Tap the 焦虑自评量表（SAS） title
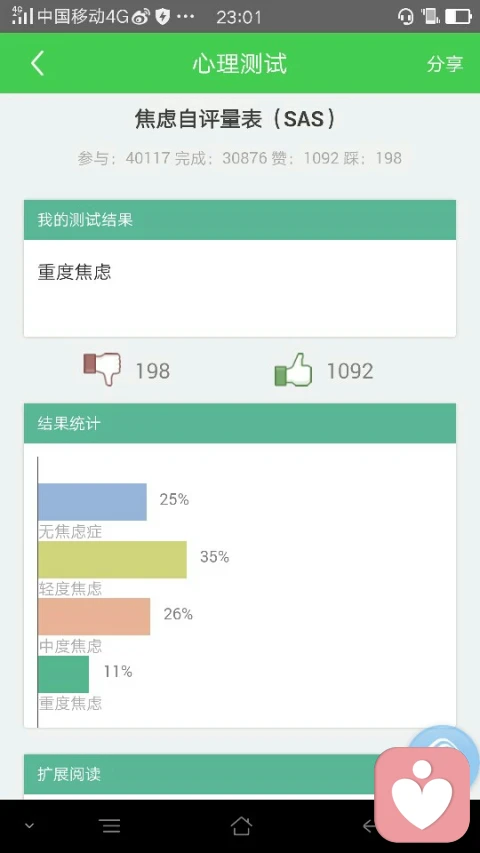Viewport: 480px width, 853px height. [x=236, y=119]
